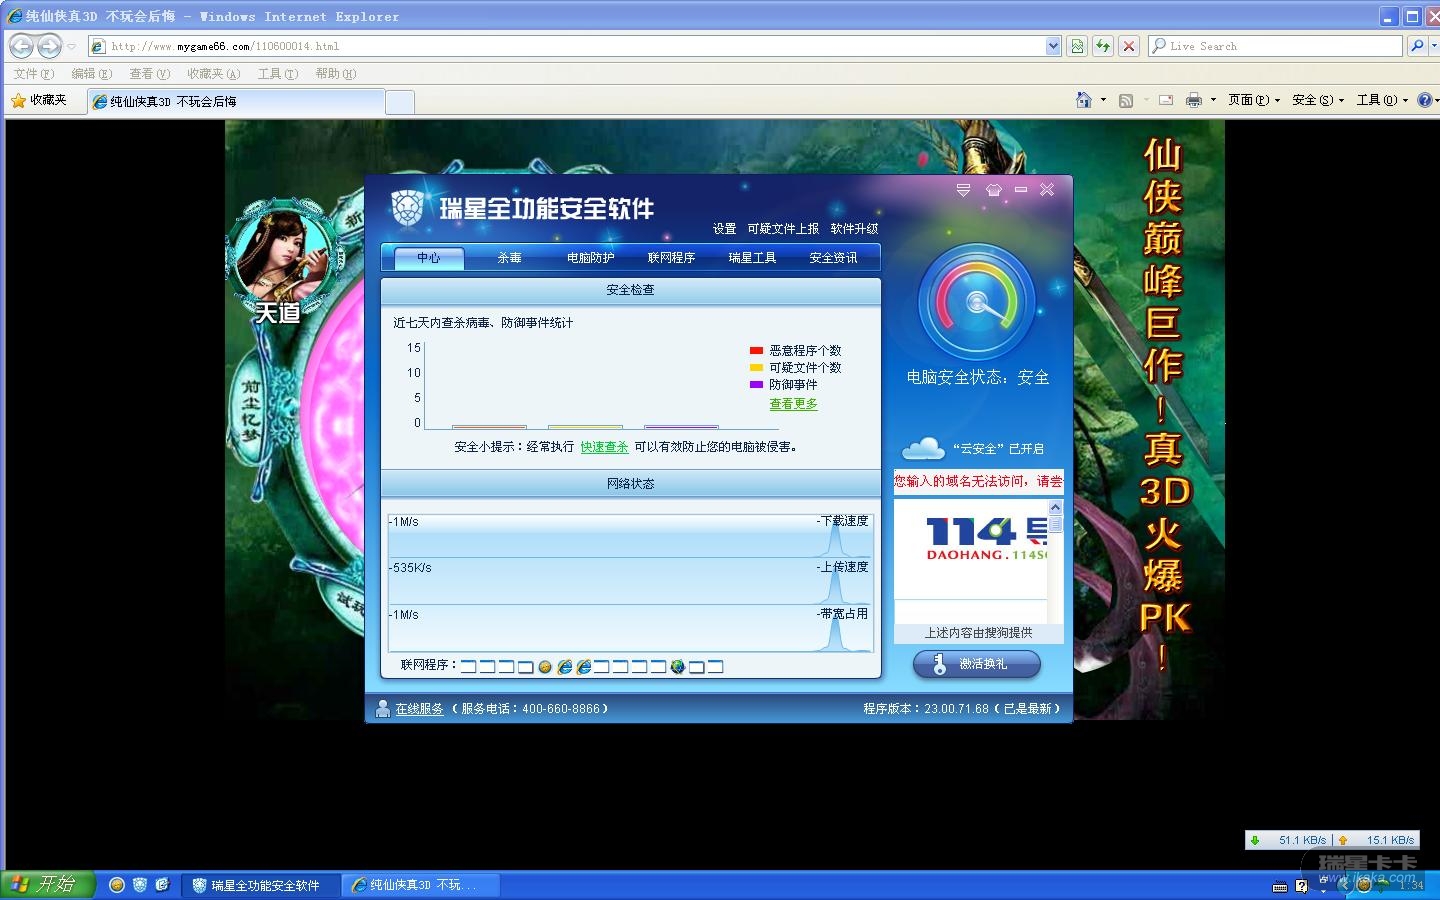Click the 设置 link

(x=724, y=229)
